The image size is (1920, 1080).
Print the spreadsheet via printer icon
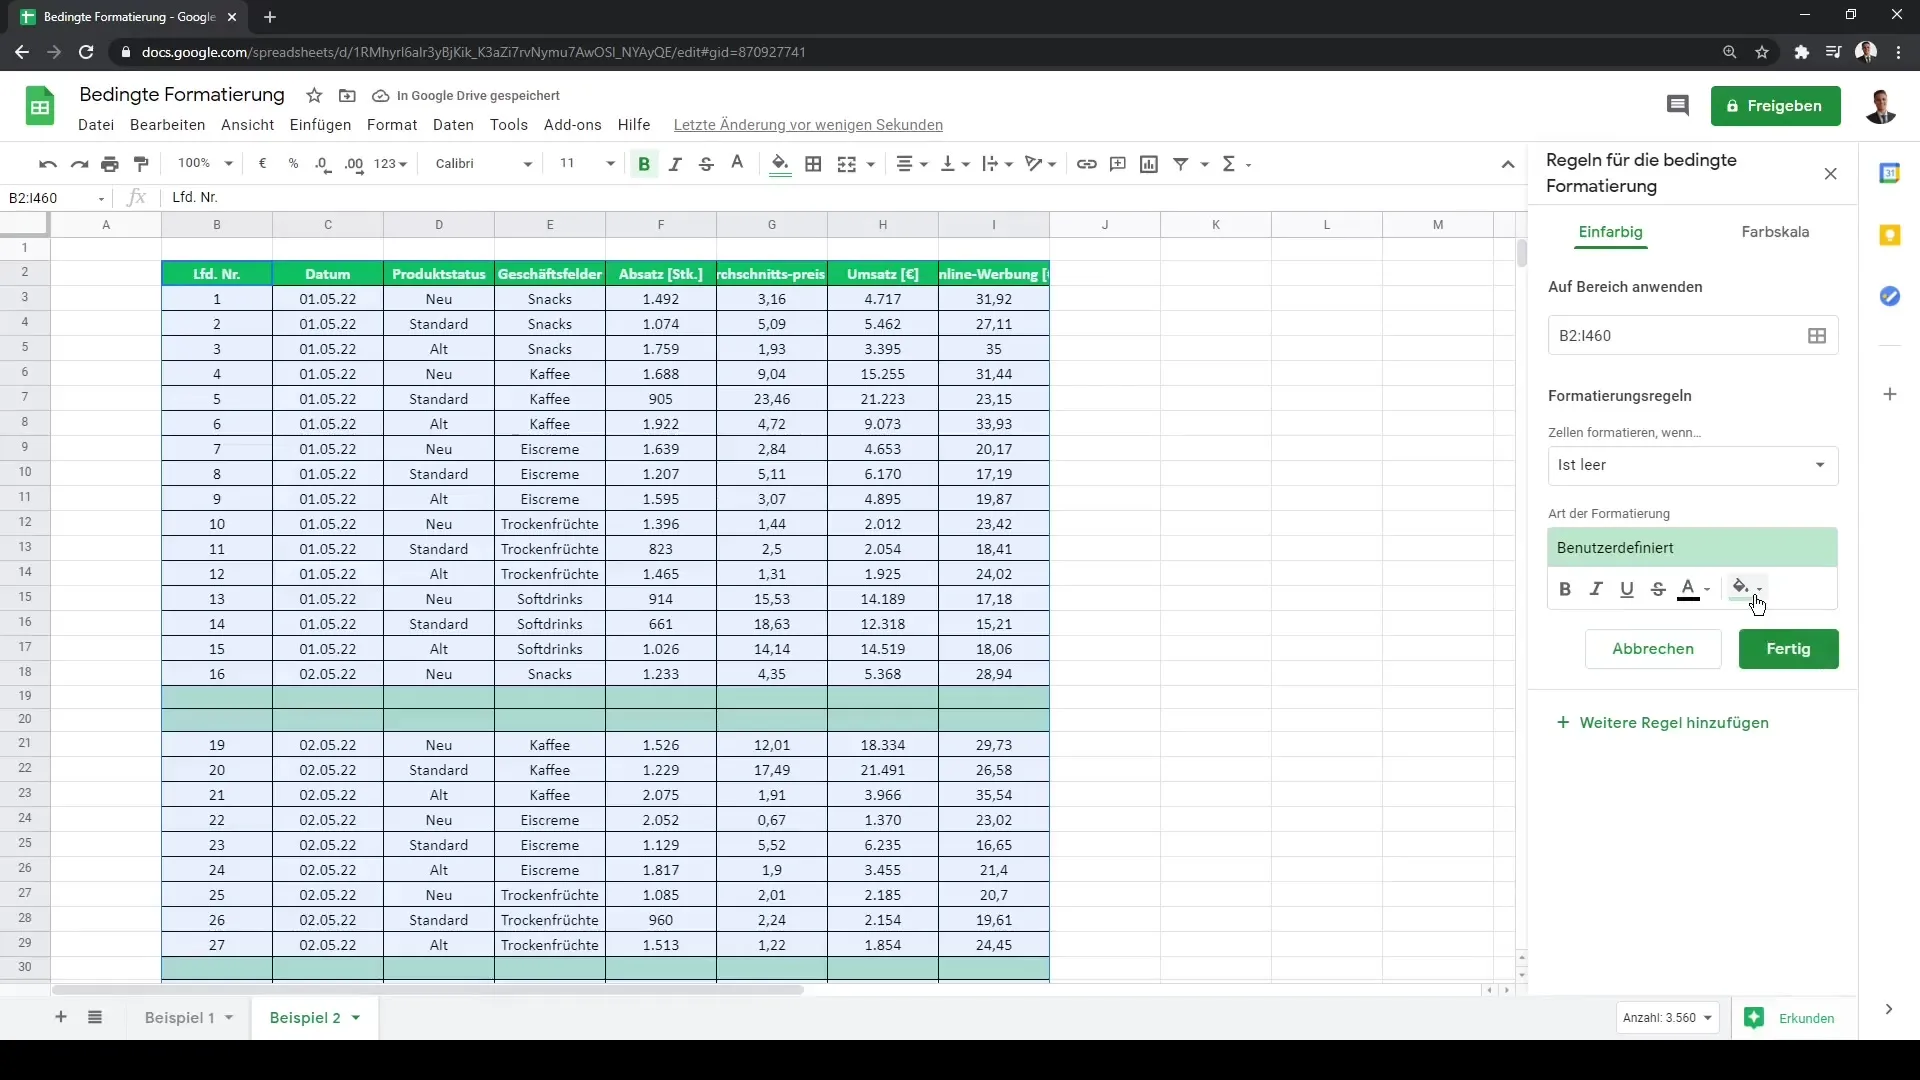pyautogui.click(x=110, y=164)
